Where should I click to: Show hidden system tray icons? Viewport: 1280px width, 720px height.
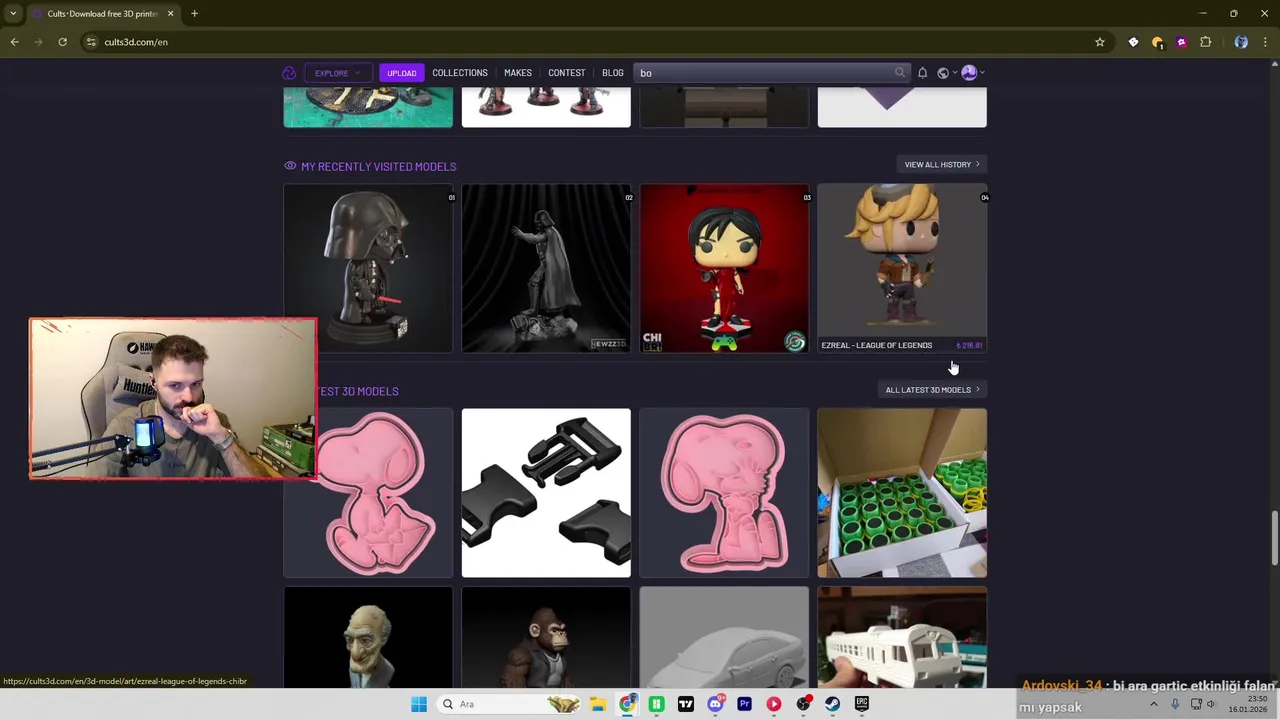[x=1153, y=704]
